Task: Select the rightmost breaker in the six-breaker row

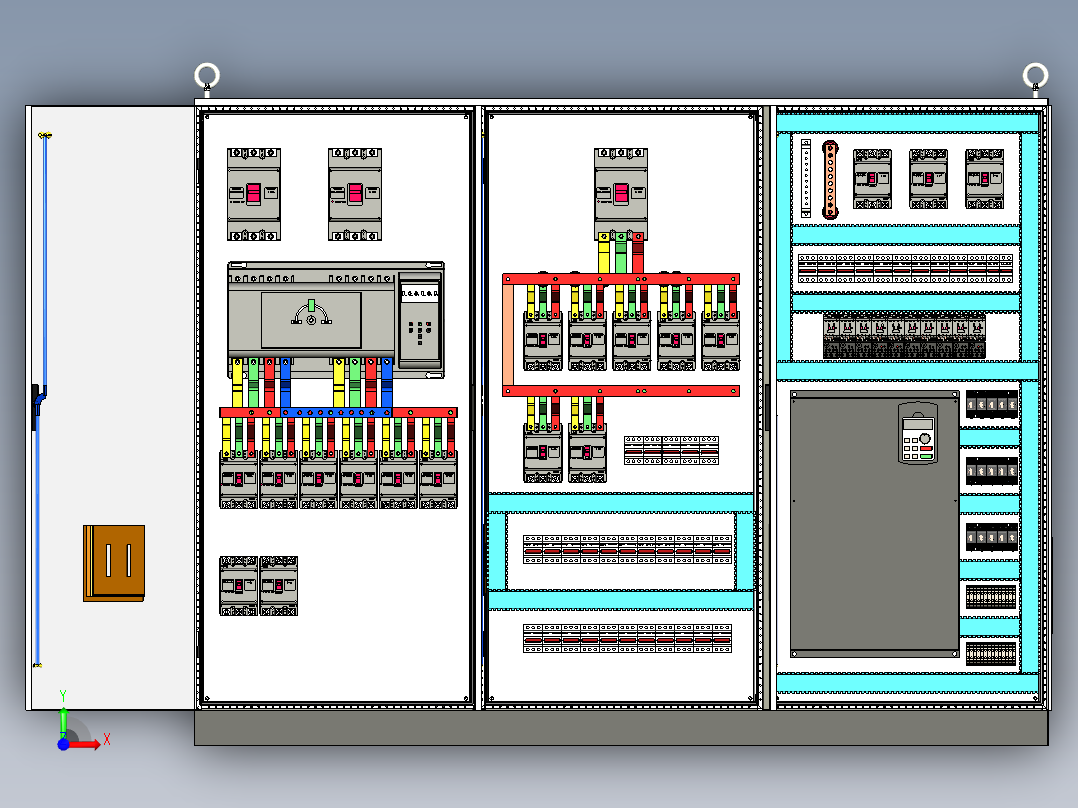Action: [x=439, y=479]
